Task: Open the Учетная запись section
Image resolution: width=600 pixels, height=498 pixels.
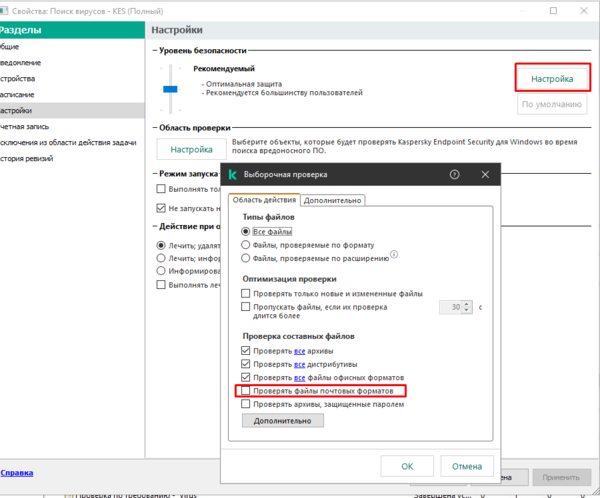Action: 72,127
